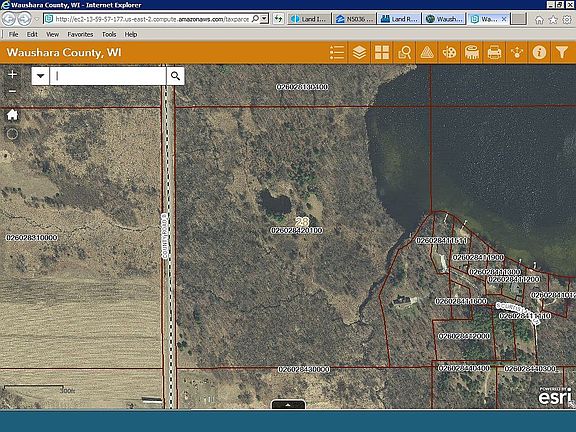Select parcel label 026028440300
Image resolution: width=576 pixels, height=432 pixels.
click(x=530, y=368)
